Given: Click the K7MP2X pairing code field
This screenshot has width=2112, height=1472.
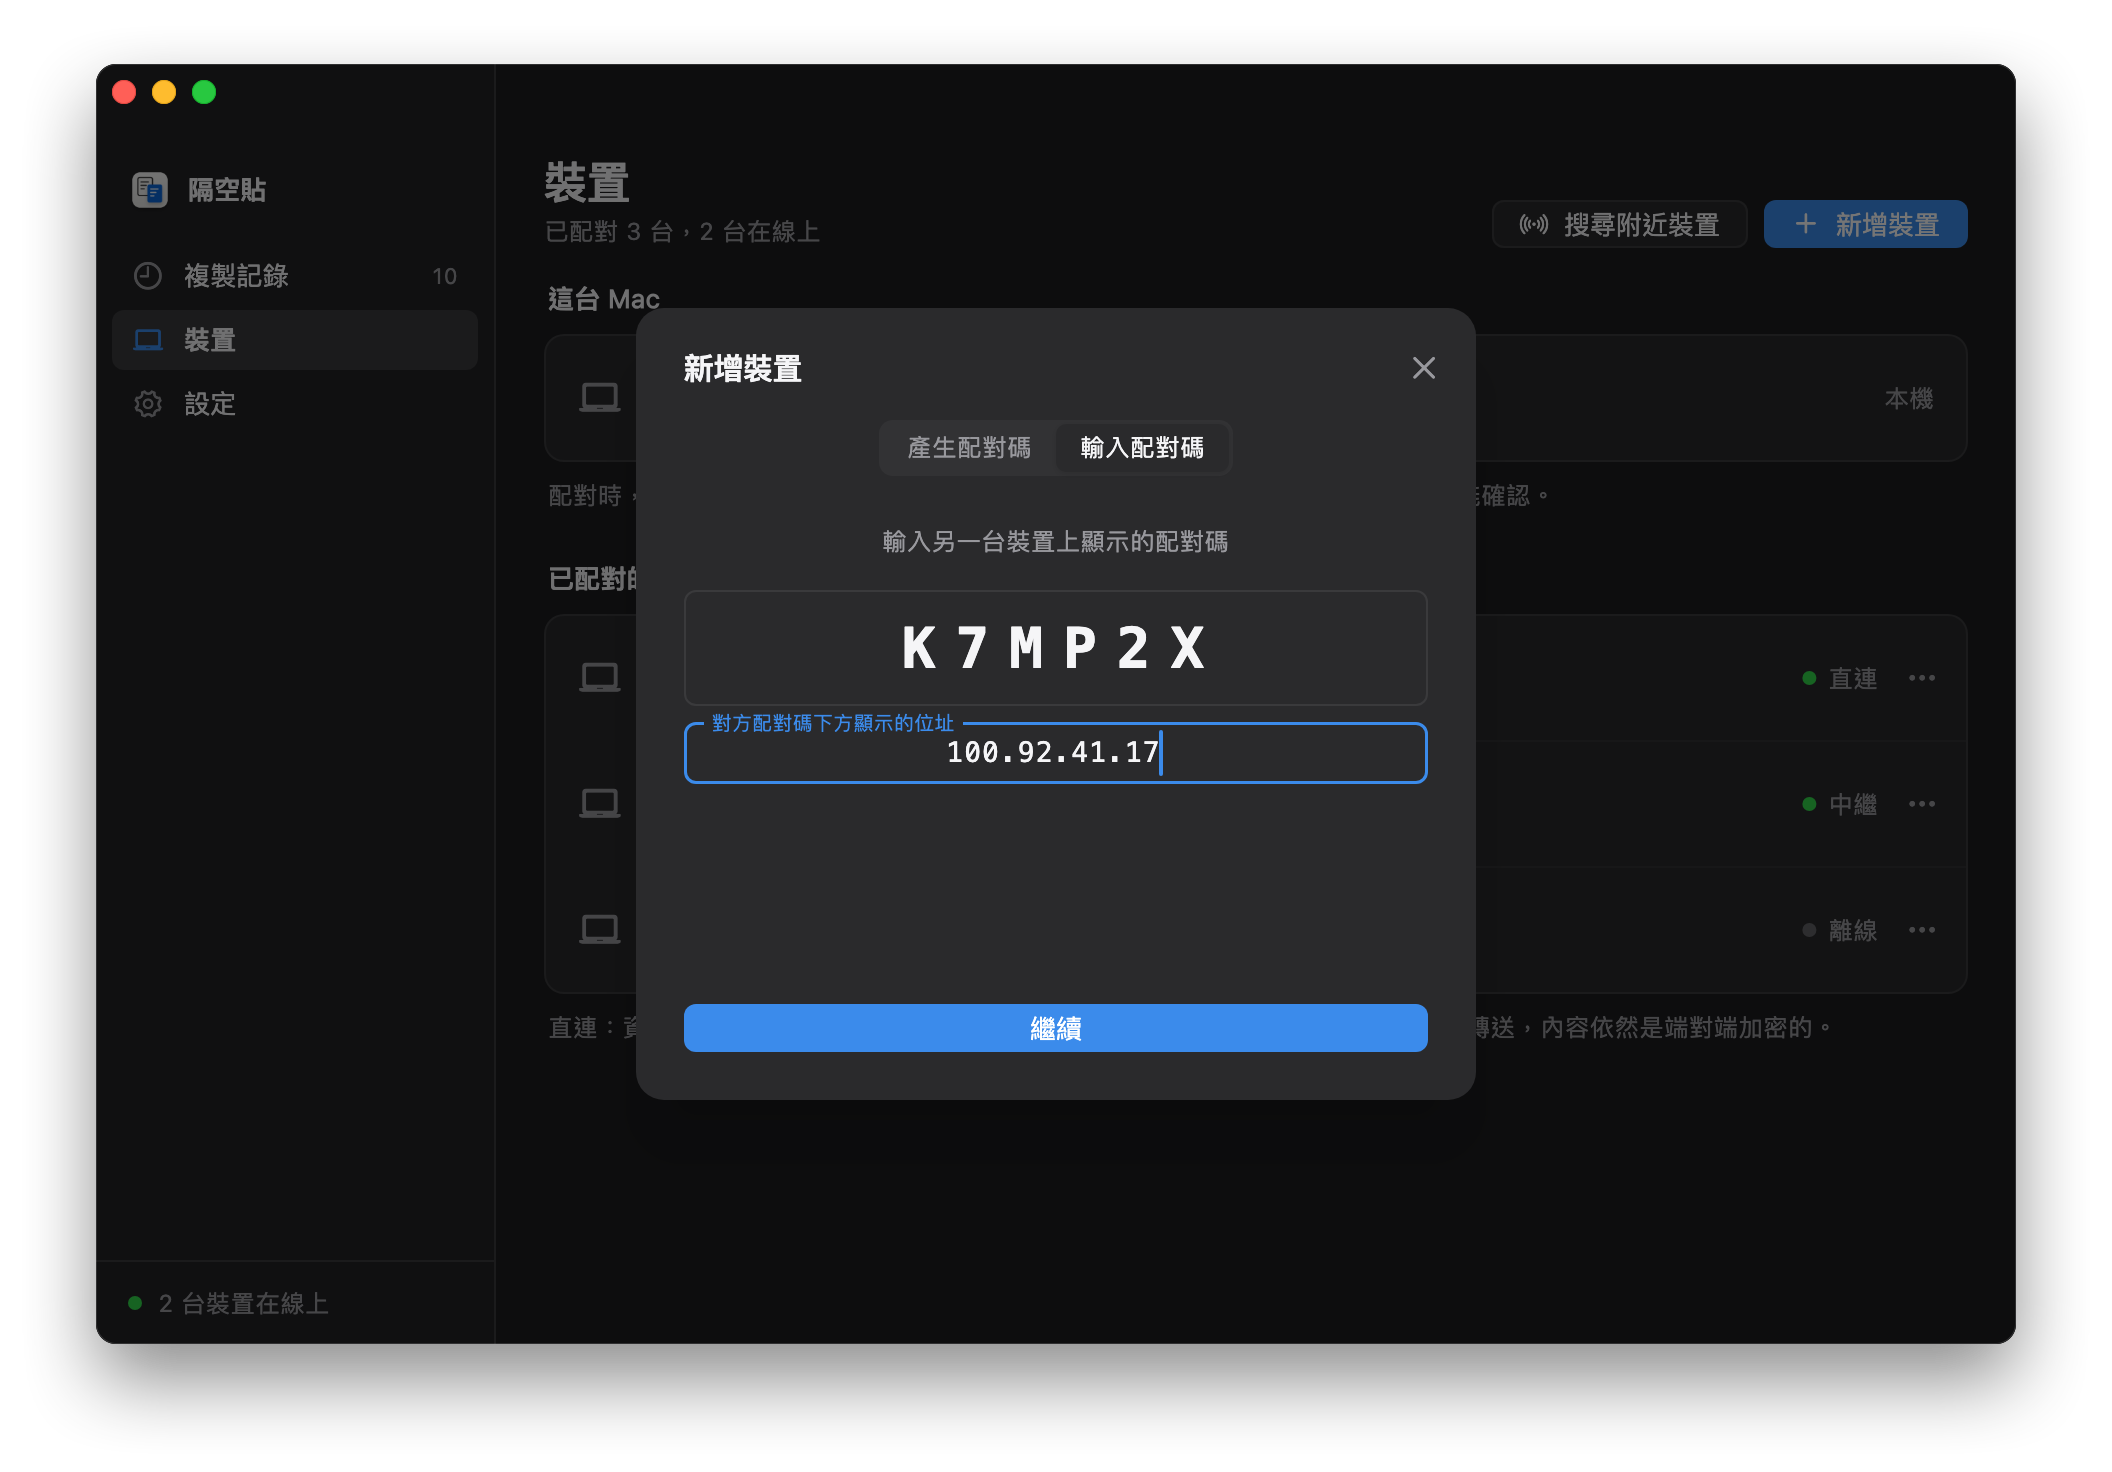Looking at the screenshot, I should pos(1055,648).
